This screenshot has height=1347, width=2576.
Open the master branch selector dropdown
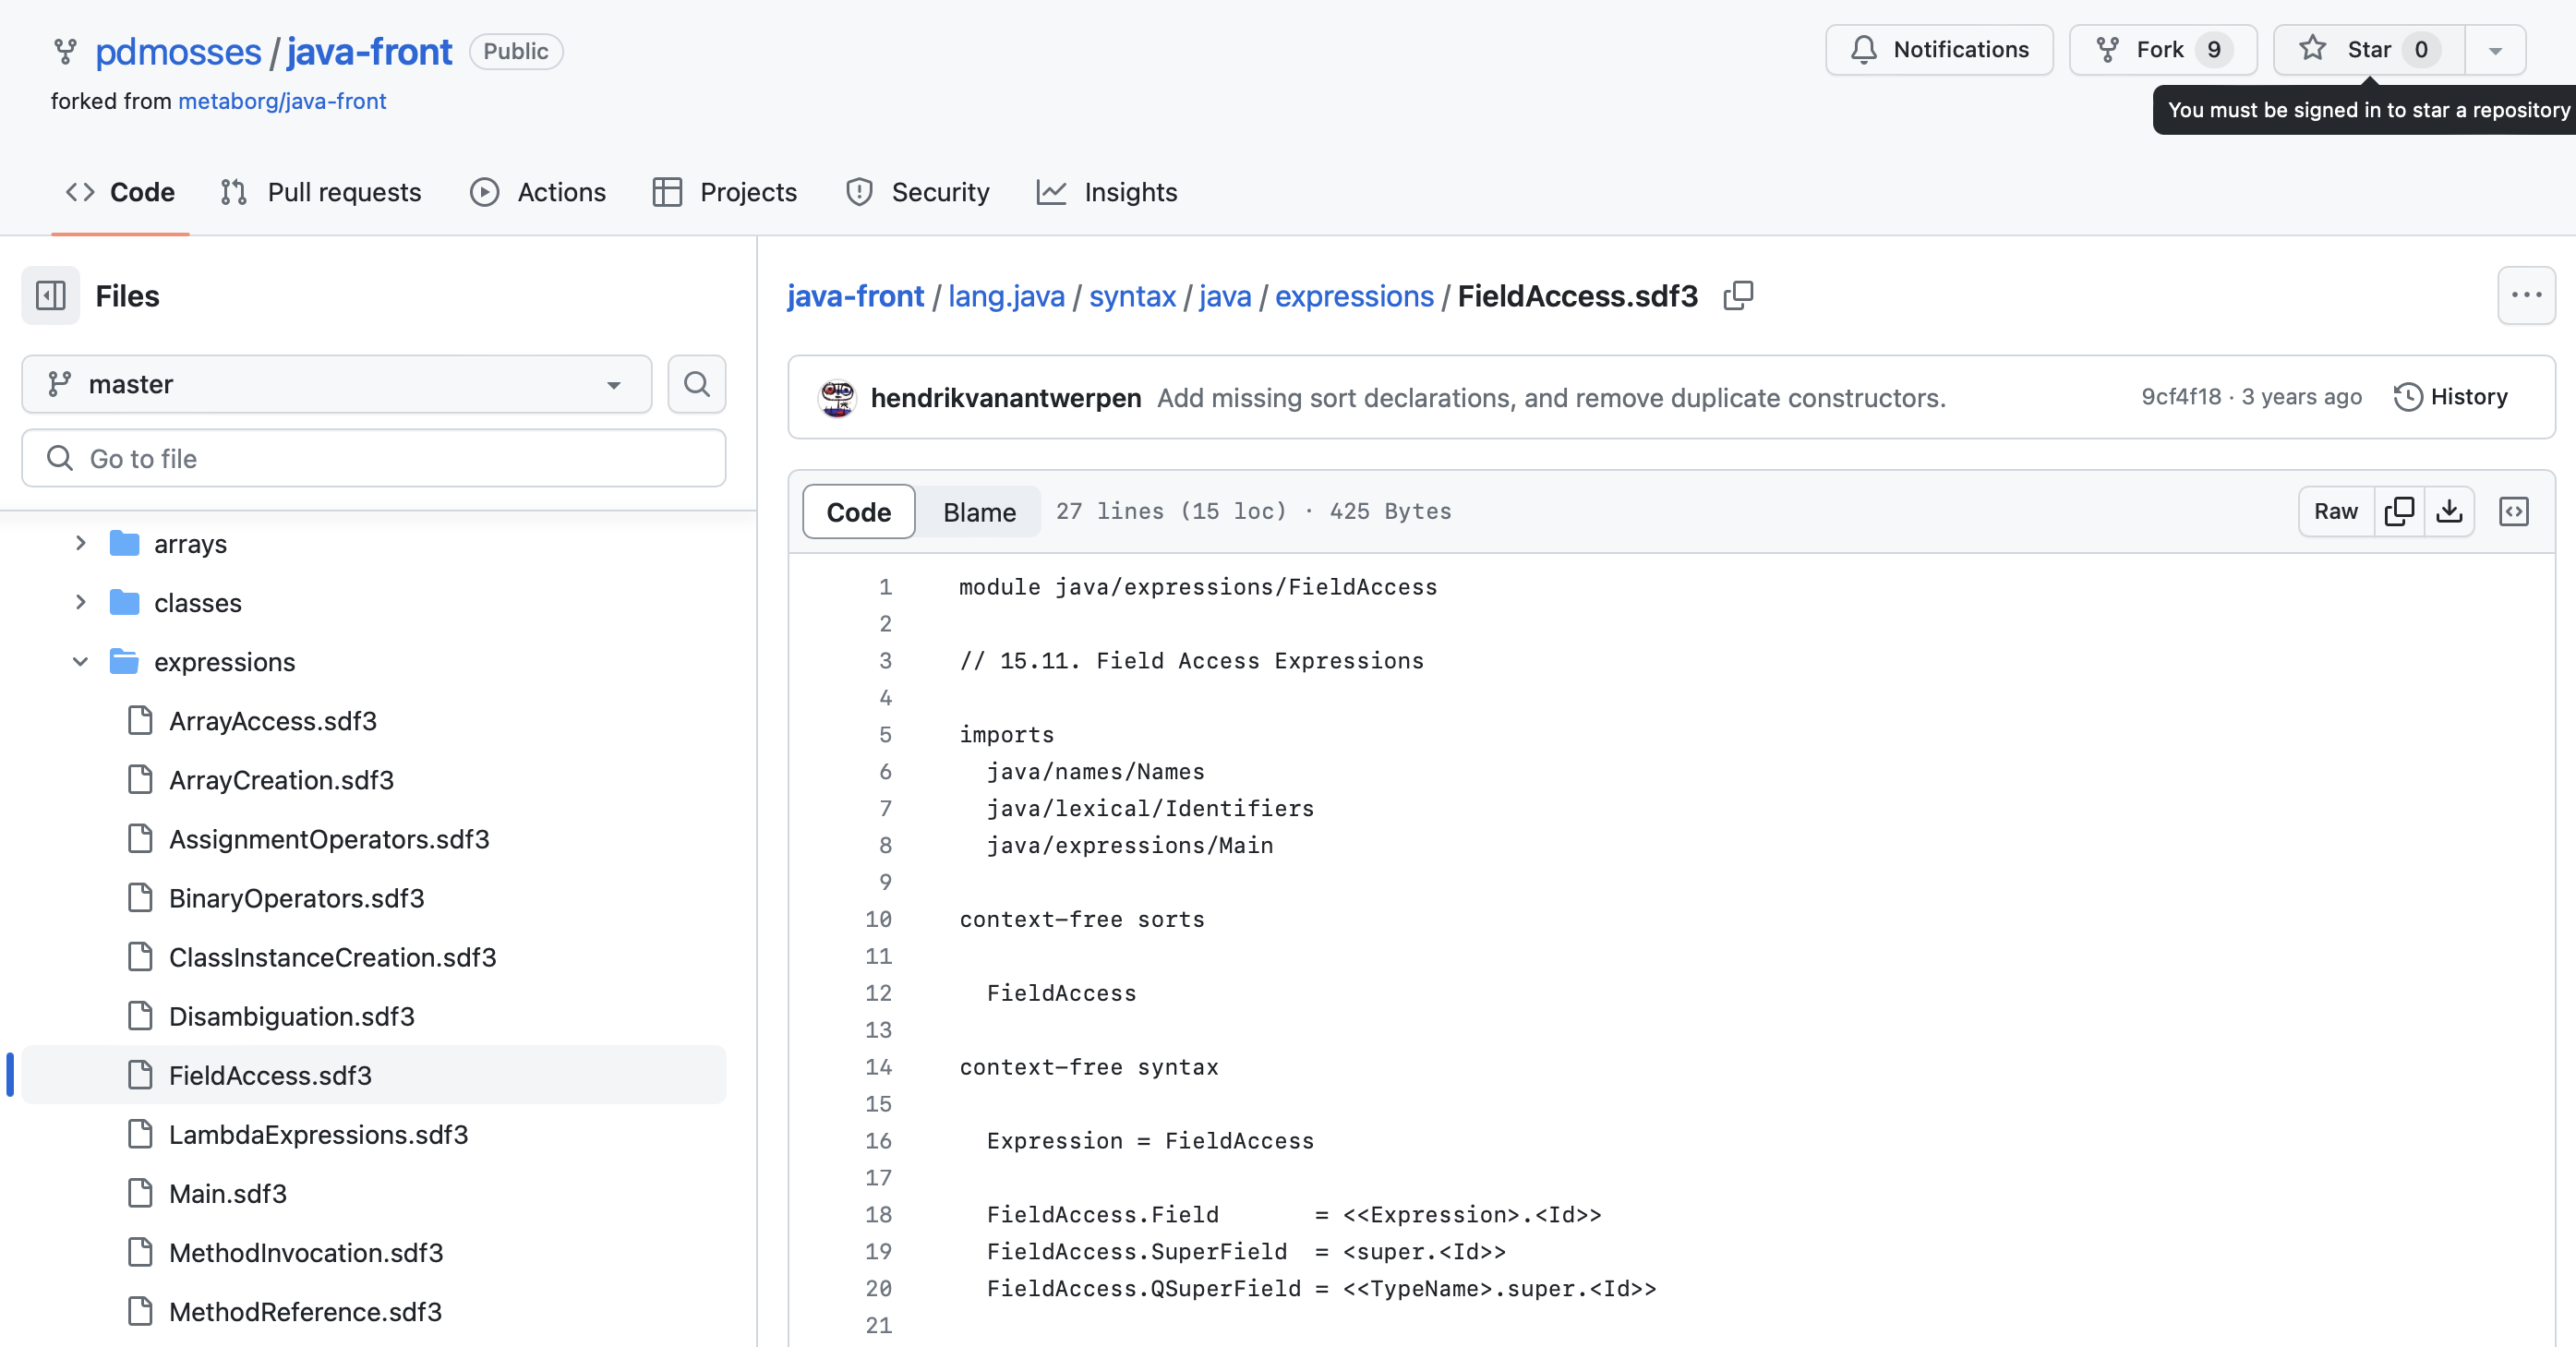coord(337,384)
